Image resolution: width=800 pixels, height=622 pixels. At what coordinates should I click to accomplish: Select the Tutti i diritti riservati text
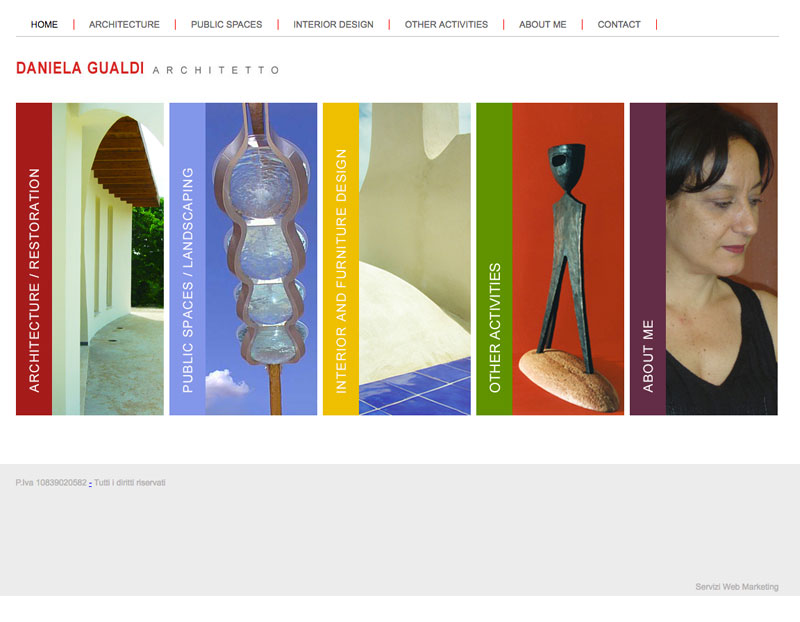point(130,483)
